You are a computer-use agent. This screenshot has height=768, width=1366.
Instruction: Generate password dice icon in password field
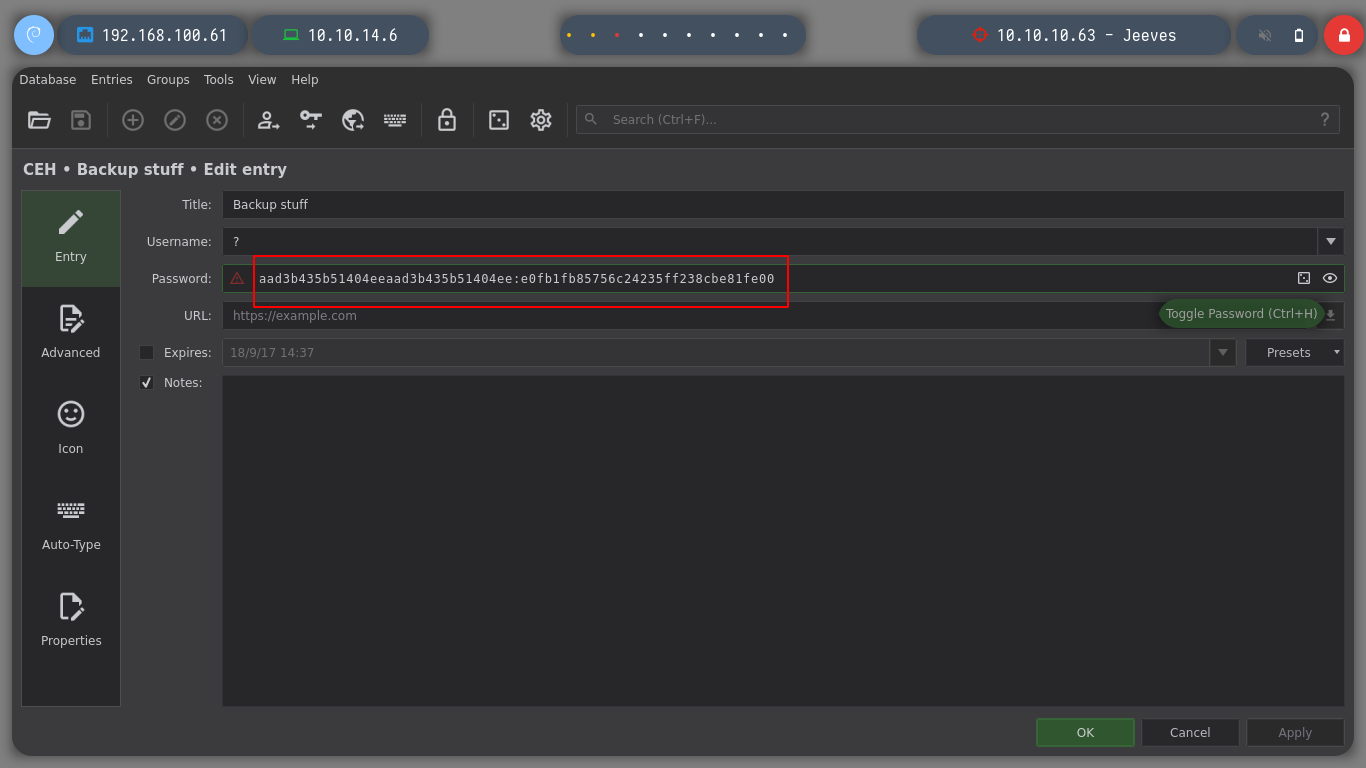pyautogui.click(x=1304, y=278)
